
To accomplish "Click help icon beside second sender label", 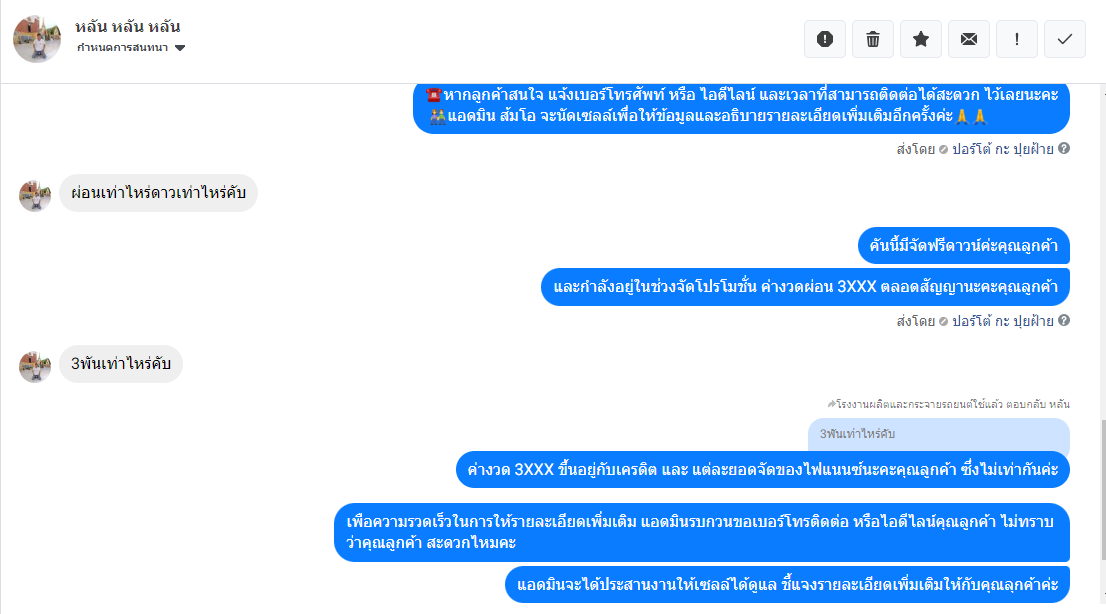I will pos(1064,320).
